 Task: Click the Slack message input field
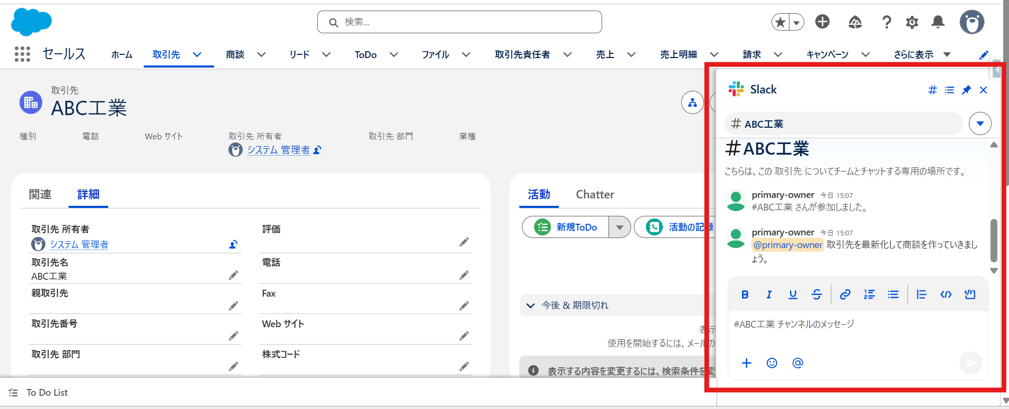click(x=857, y=324)
